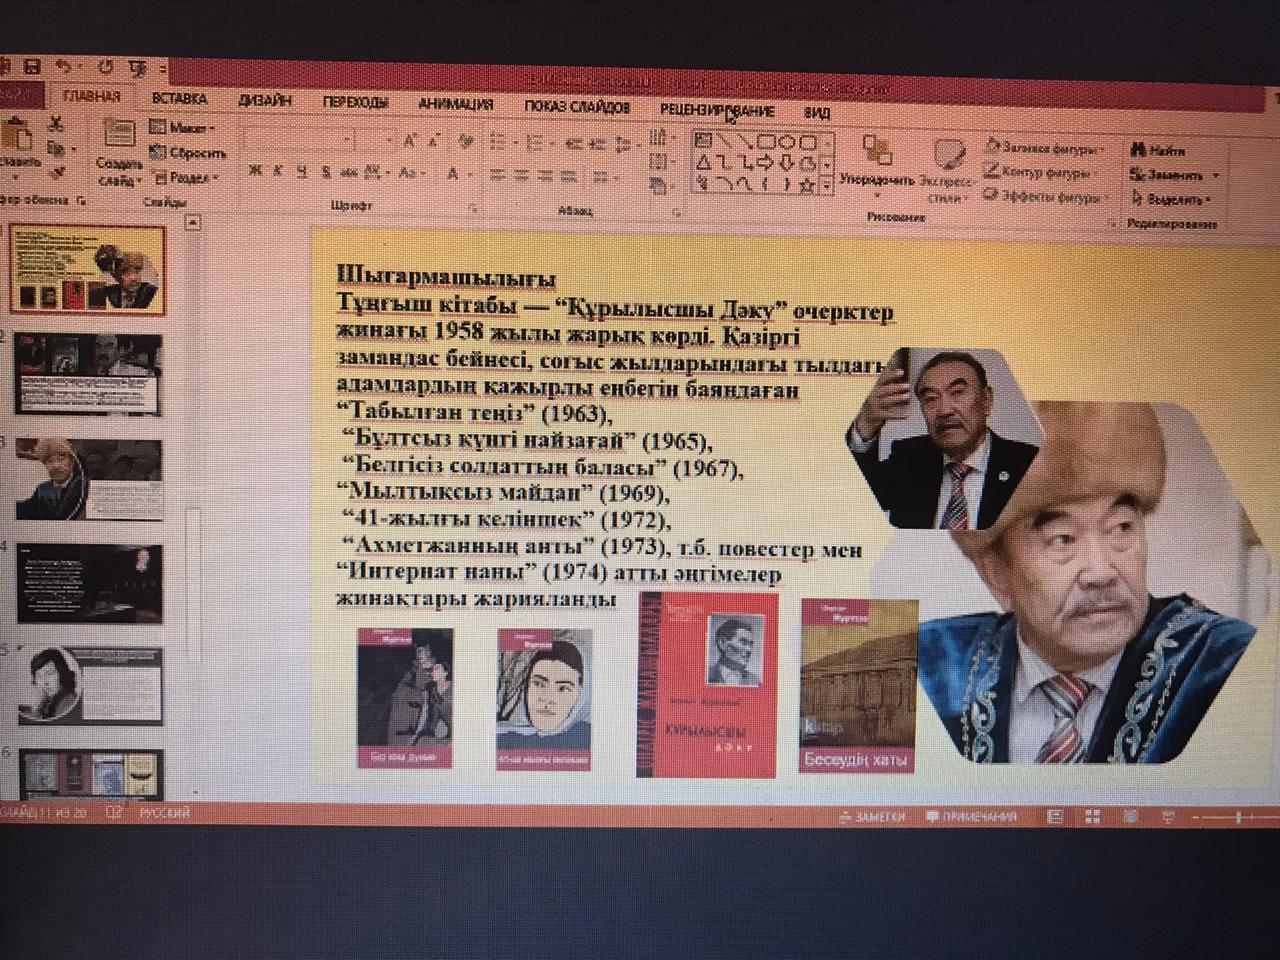
Task: Select the triangle shape in shapes gallery
Action: pos(704,162)
